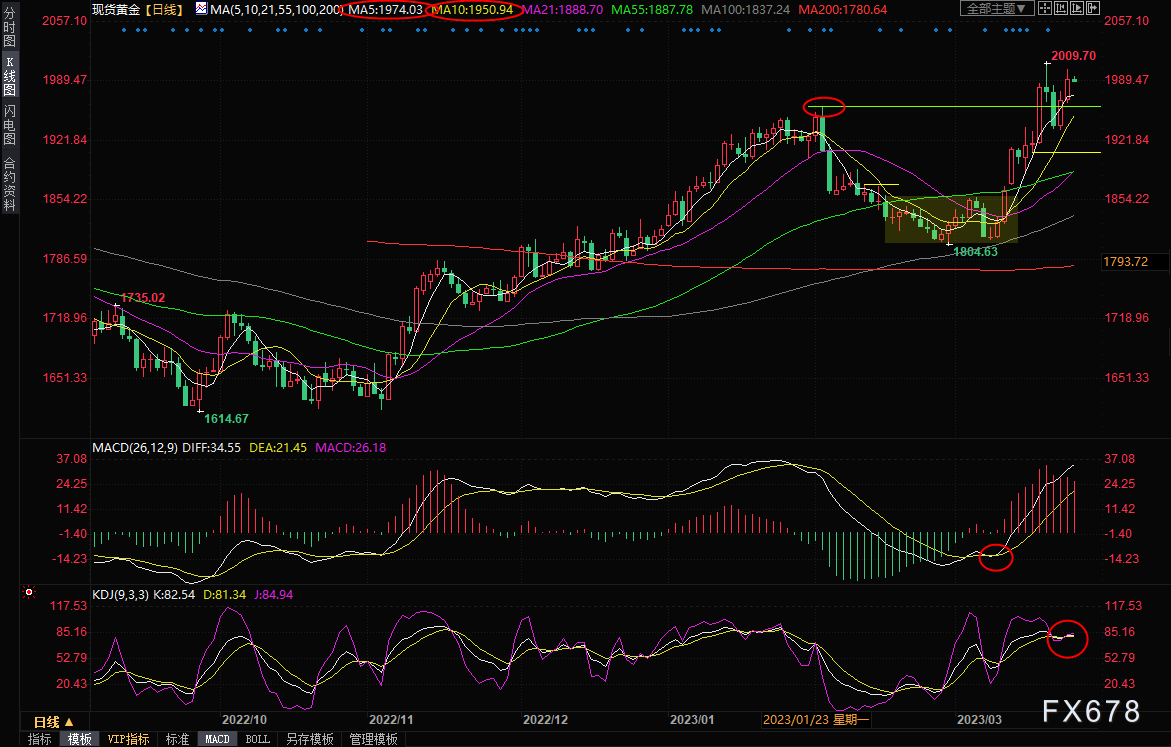Click the MA55:1887.78 value
Viewport: 1171px width, 747px height.
click(x=652, y=10)
